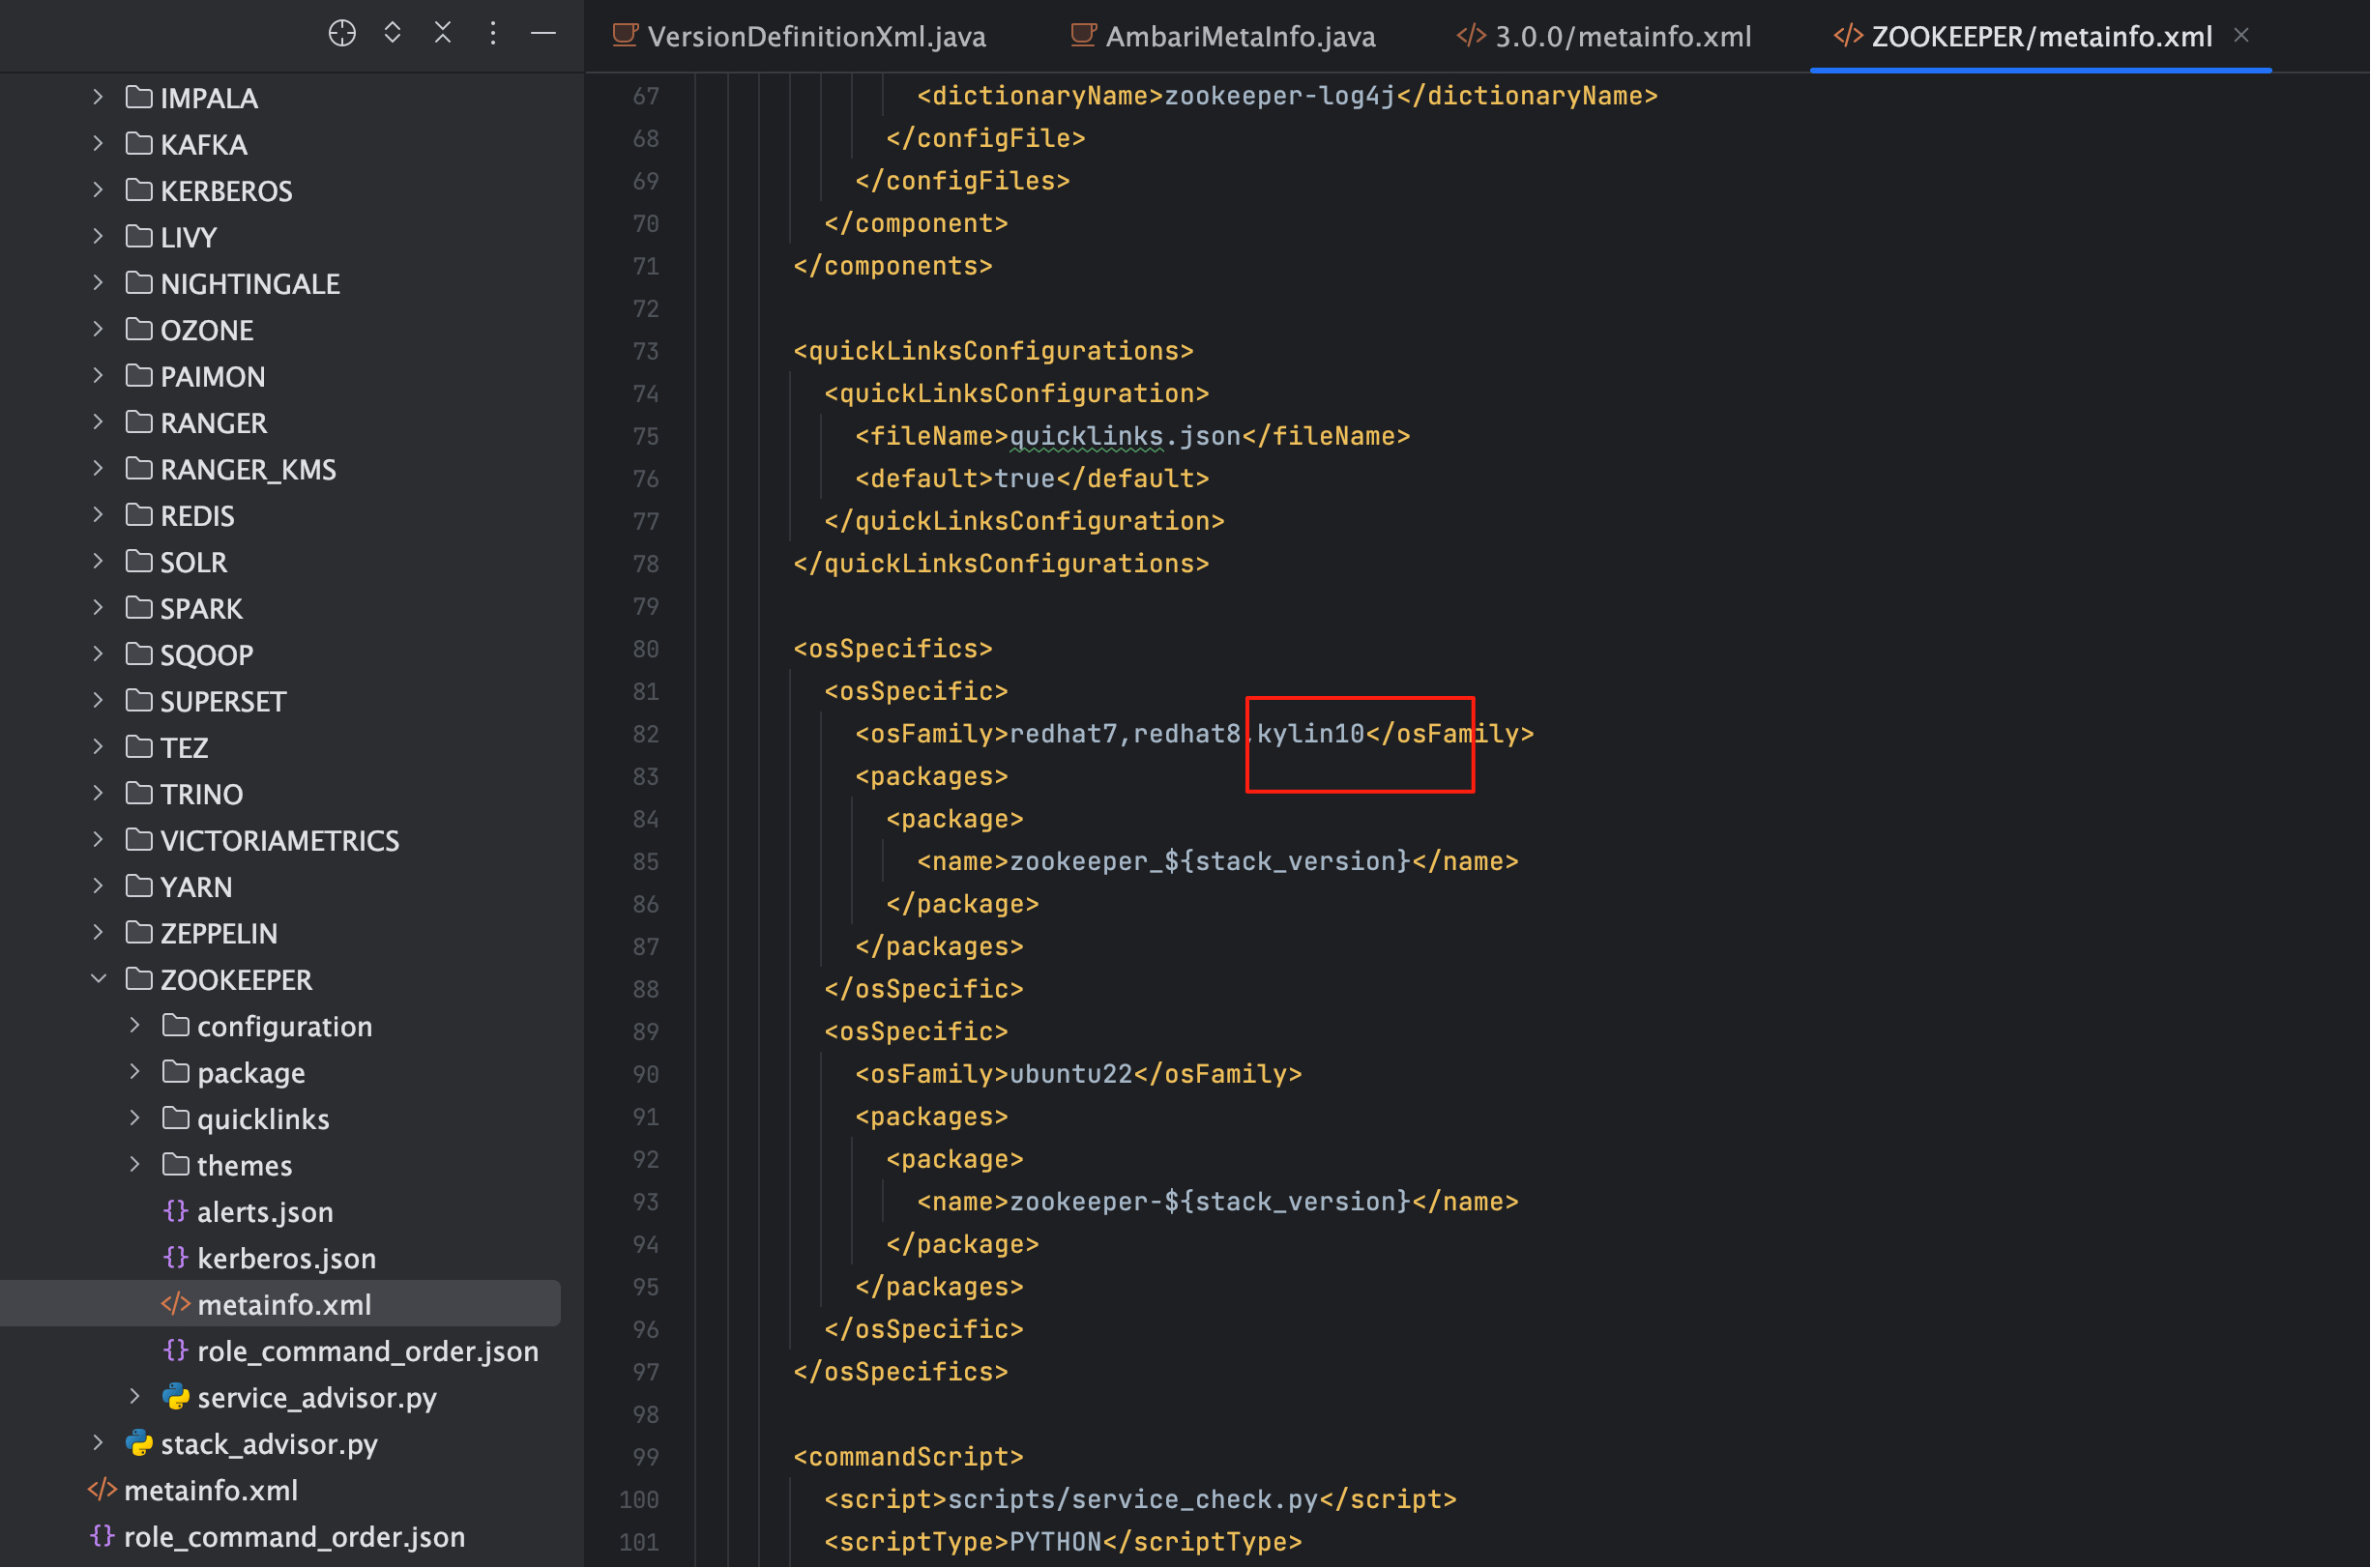The height and width of the screenshot is (1568, 2371).
Task: Collapse the ZOOKEEPER folder
Action: (x=98, y=979)
